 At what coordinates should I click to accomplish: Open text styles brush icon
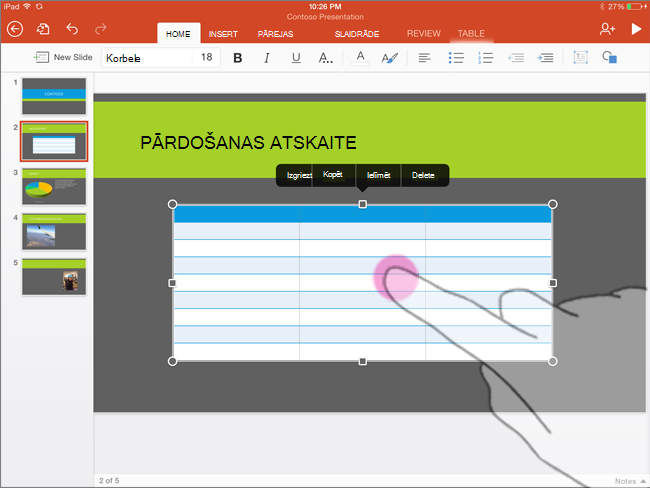[x=389, y=58]
